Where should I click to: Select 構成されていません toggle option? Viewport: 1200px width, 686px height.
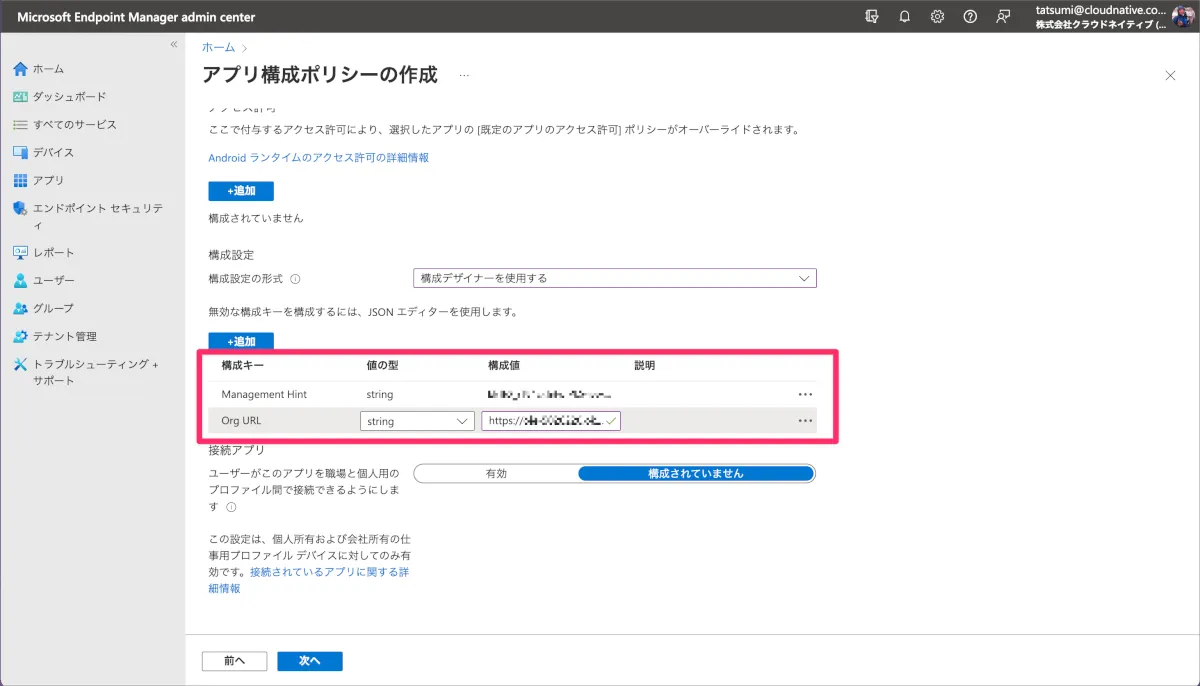click(696, 473)
